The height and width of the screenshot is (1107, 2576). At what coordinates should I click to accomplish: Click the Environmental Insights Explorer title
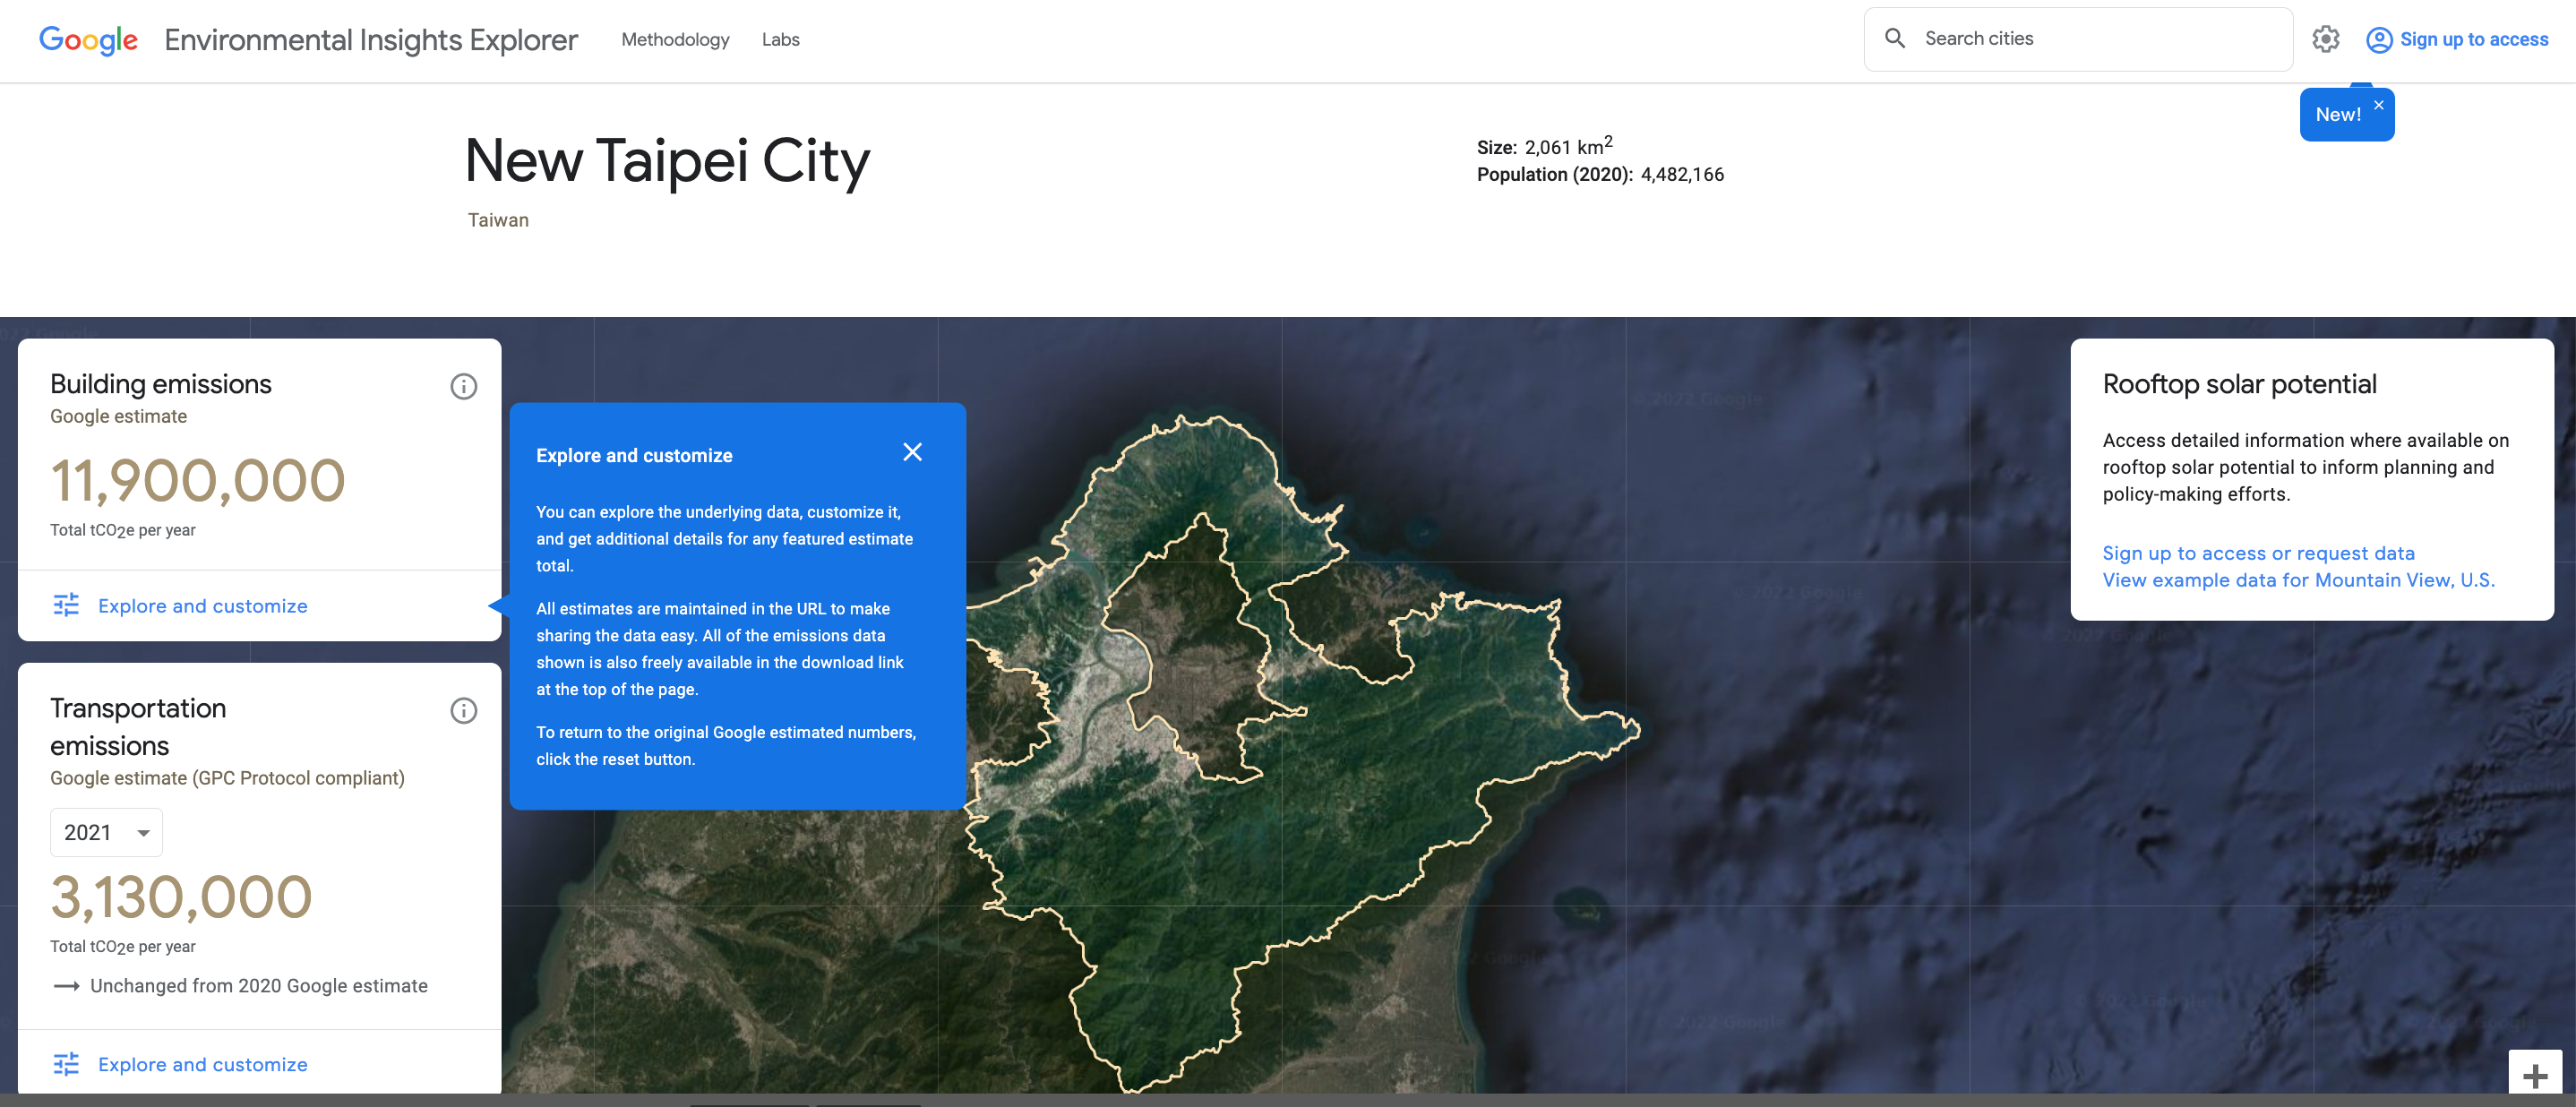click(371, 40)
